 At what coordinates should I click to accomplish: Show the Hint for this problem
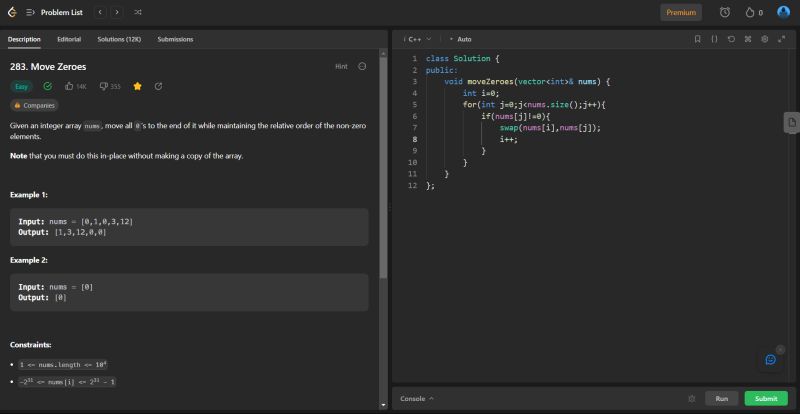coord(341,66)
